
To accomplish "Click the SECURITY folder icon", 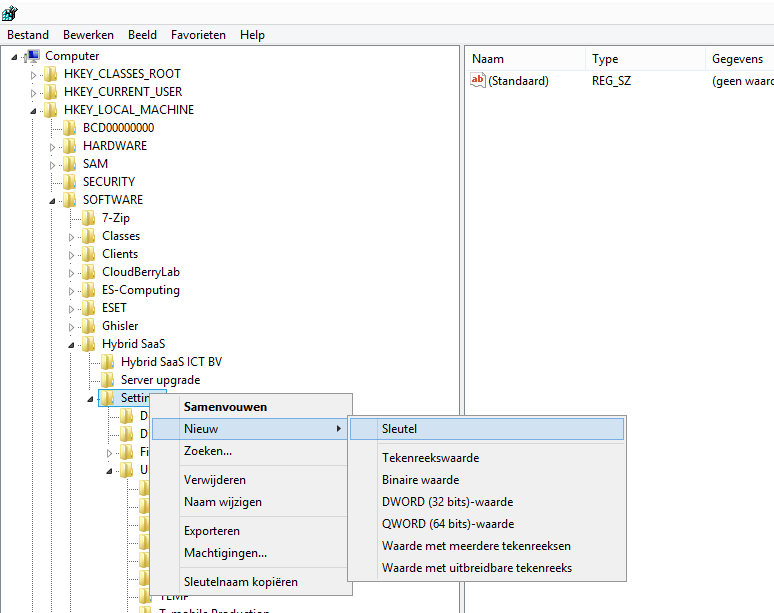I will coord(70,182).
